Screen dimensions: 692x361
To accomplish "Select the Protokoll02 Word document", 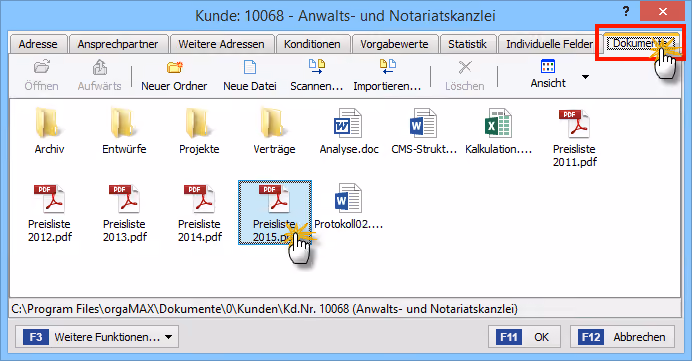I will (x=349, y=206).
